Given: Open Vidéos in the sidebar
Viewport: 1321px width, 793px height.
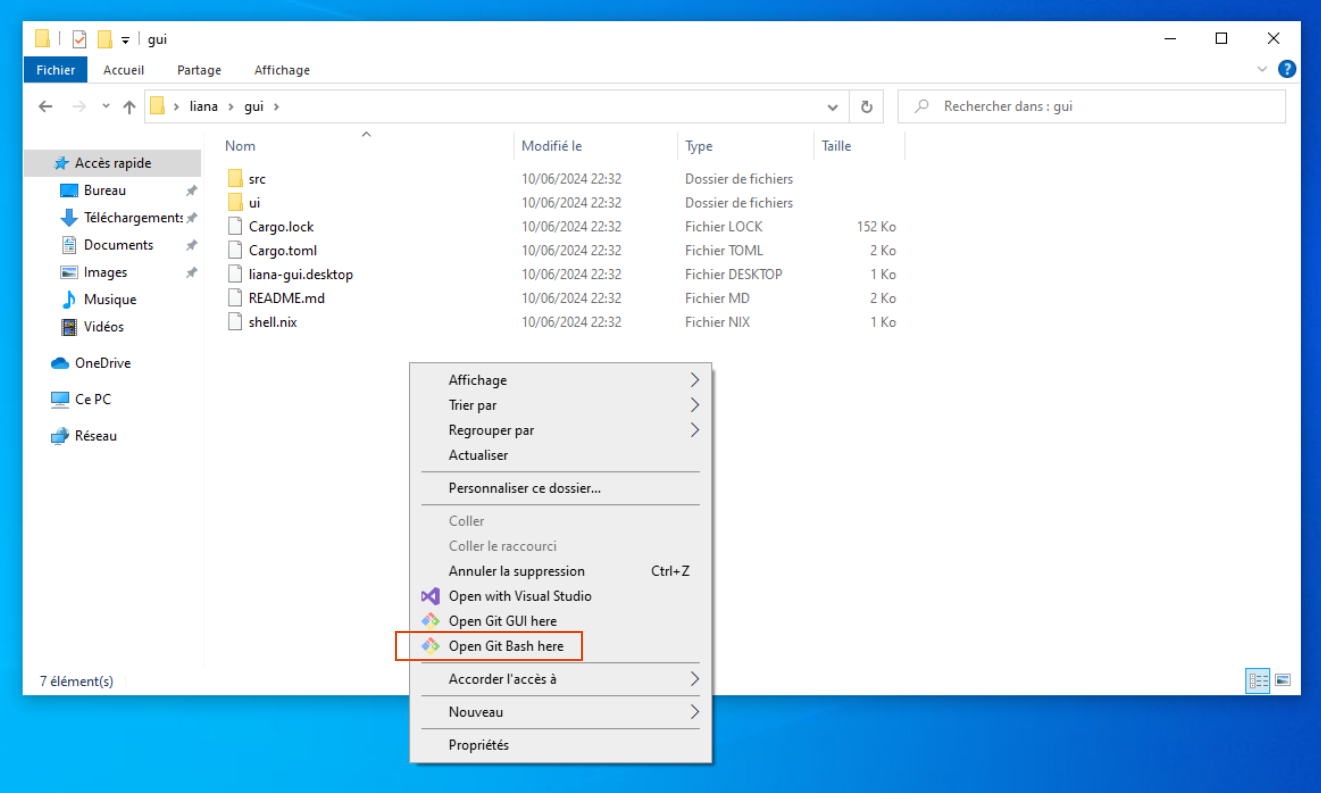Looking at the screenshot, I should [x=103, y=326].
